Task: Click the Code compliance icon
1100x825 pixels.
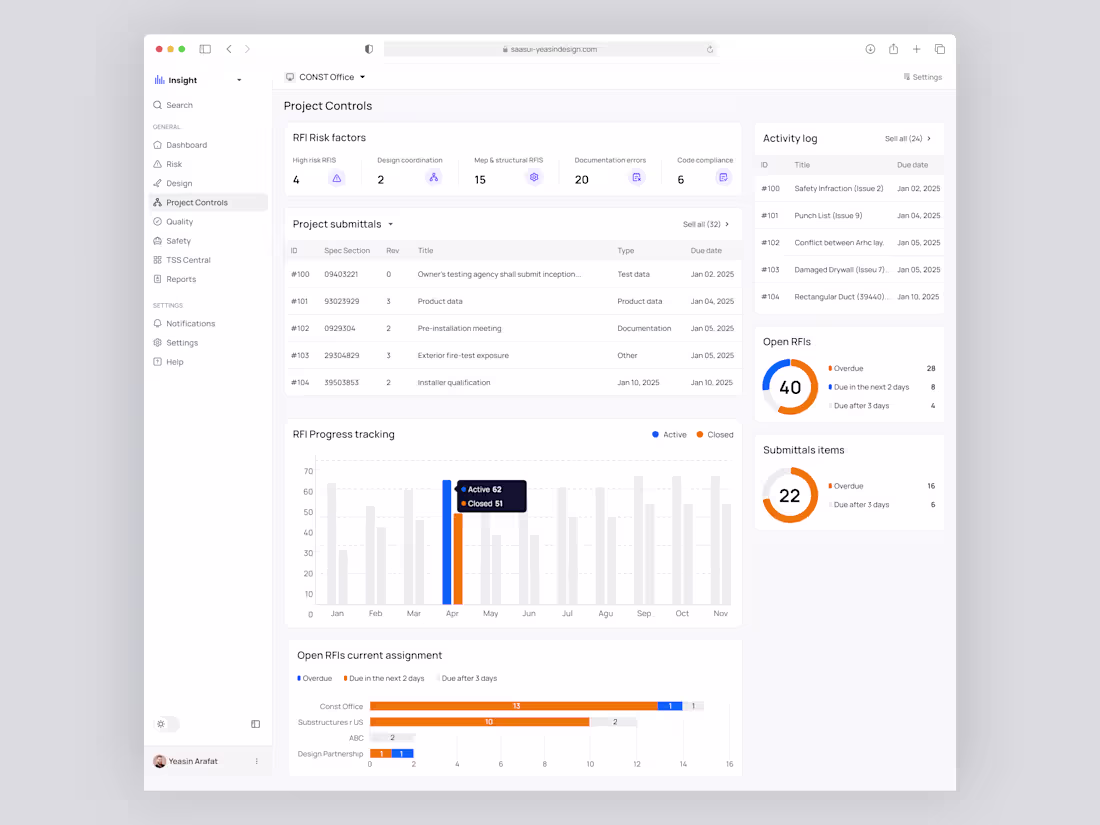Action: (723, 176)
